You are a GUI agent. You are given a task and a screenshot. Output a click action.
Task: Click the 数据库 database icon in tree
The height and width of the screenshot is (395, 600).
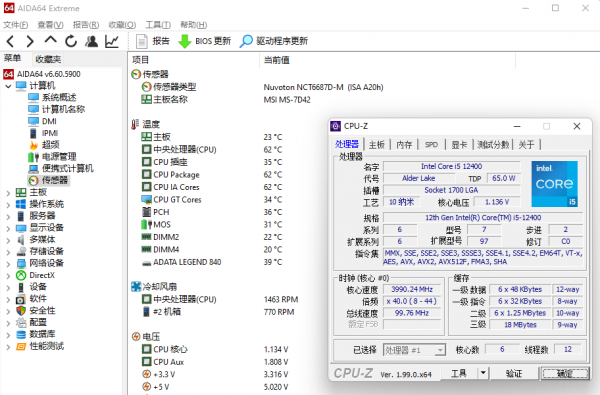21,334
